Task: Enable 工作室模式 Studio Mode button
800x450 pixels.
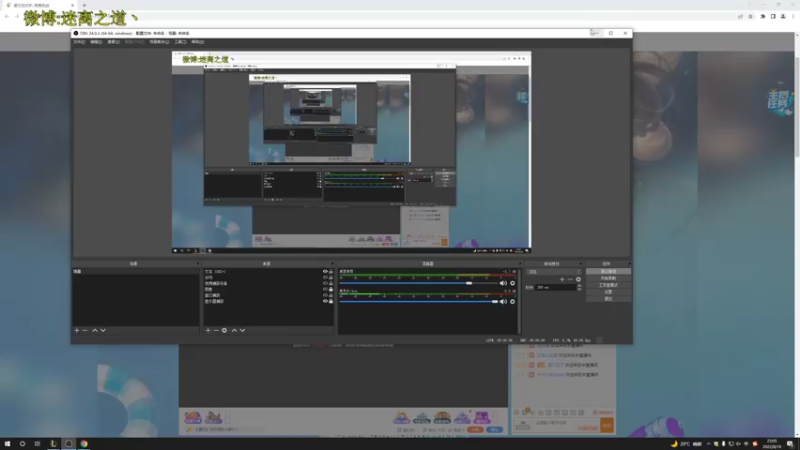Action: tap(608, 285)
